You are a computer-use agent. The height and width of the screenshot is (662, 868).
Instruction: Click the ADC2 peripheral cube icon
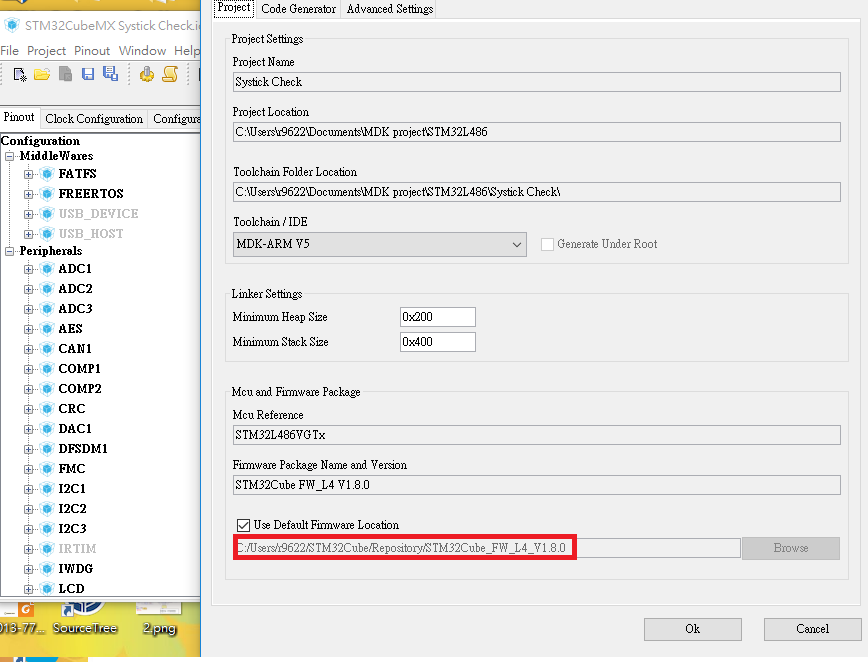(48, 289)
